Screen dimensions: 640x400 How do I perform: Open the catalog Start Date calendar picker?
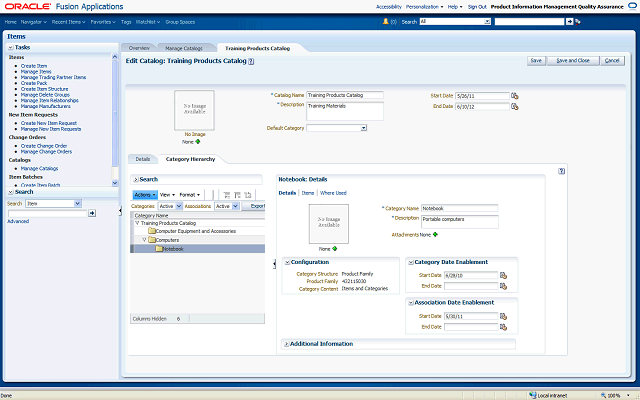[x=515, y=96]
